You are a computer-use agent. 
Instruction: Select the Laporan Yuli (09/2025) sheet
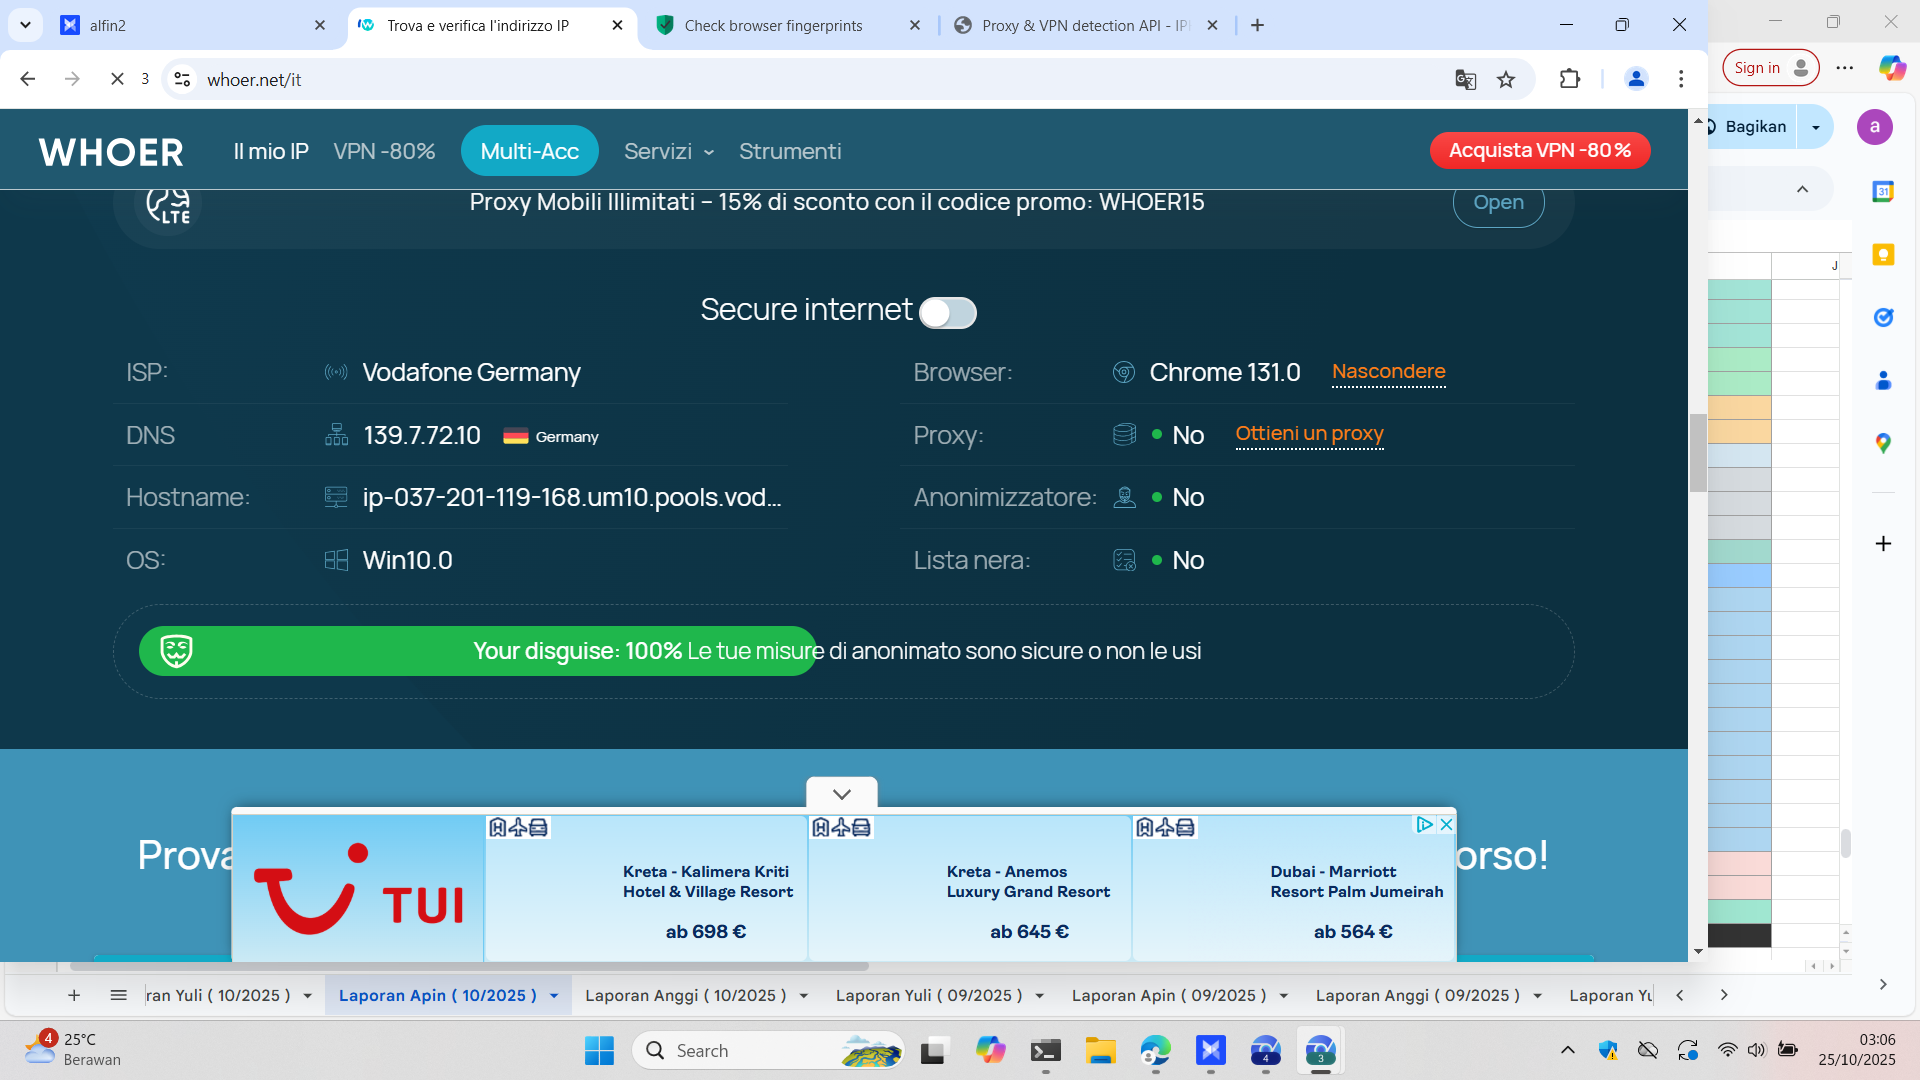[929, 996]
